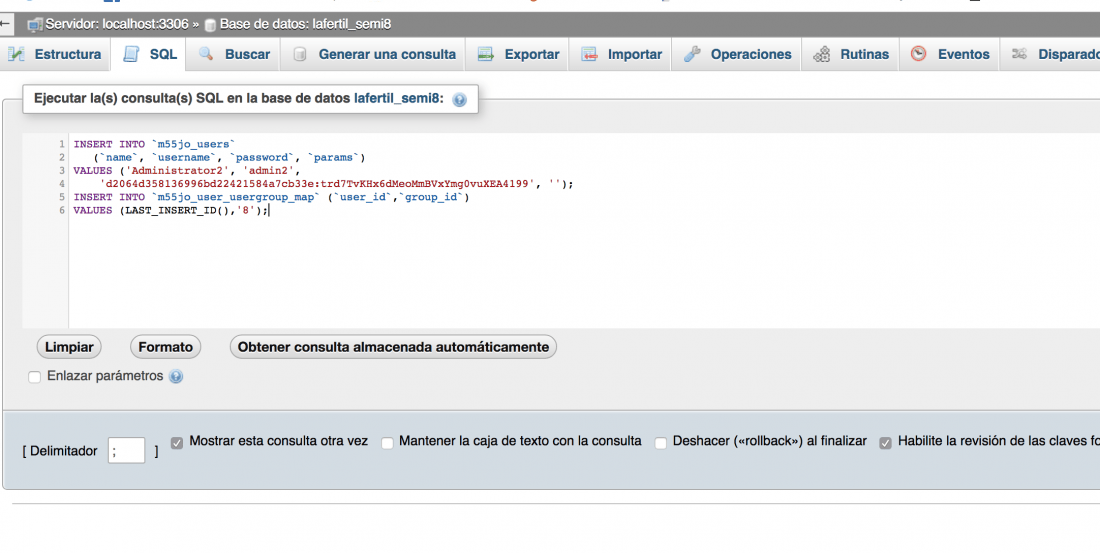Open the Disparadores tab
The image size is (1100, 553).
(x=1051, y=54)
